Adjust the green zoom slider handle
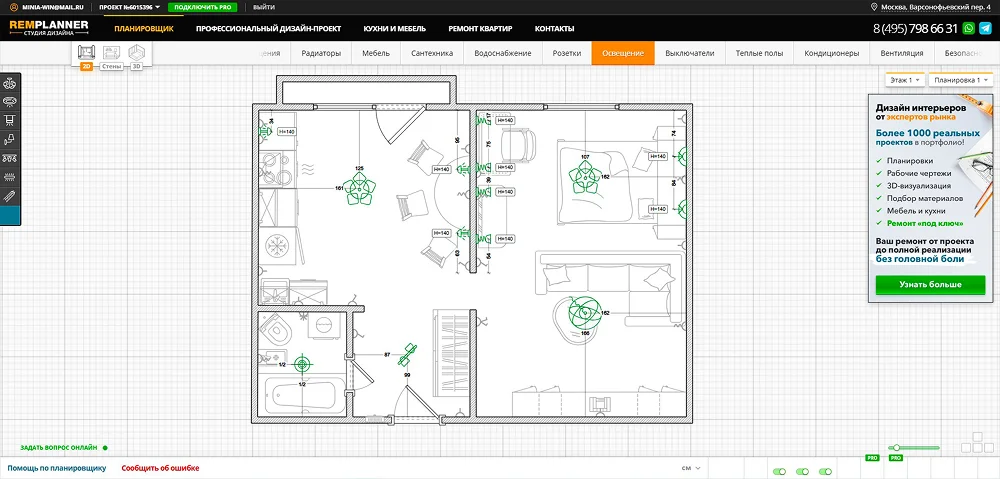 tap(896, 448)
